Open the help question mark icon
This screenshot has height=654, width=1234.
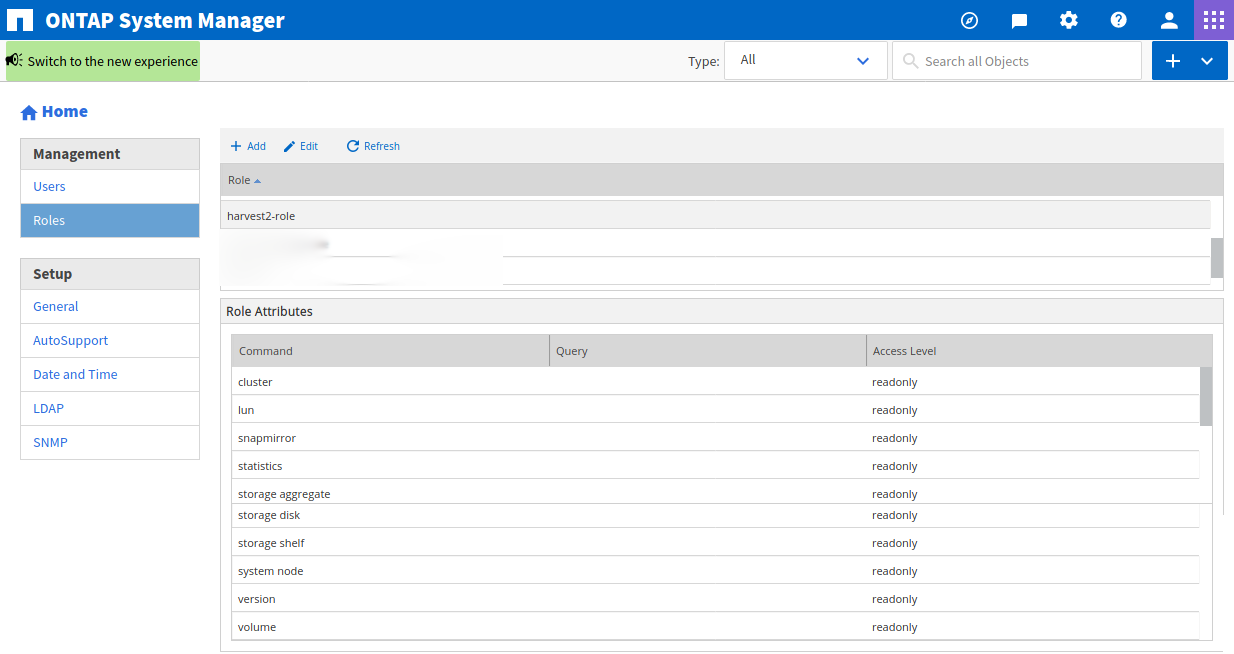[x=1118, y=20]
